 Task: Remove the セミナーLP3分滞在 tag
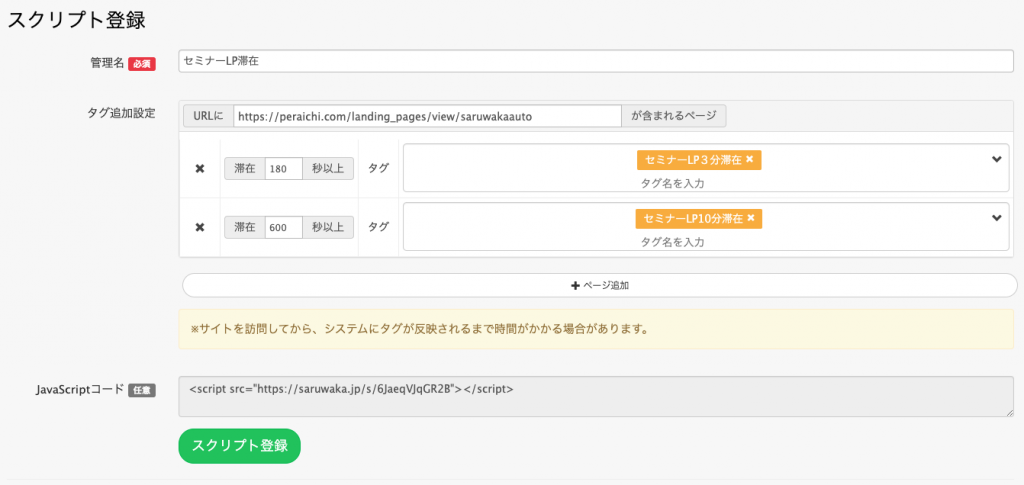click(750, 159)
